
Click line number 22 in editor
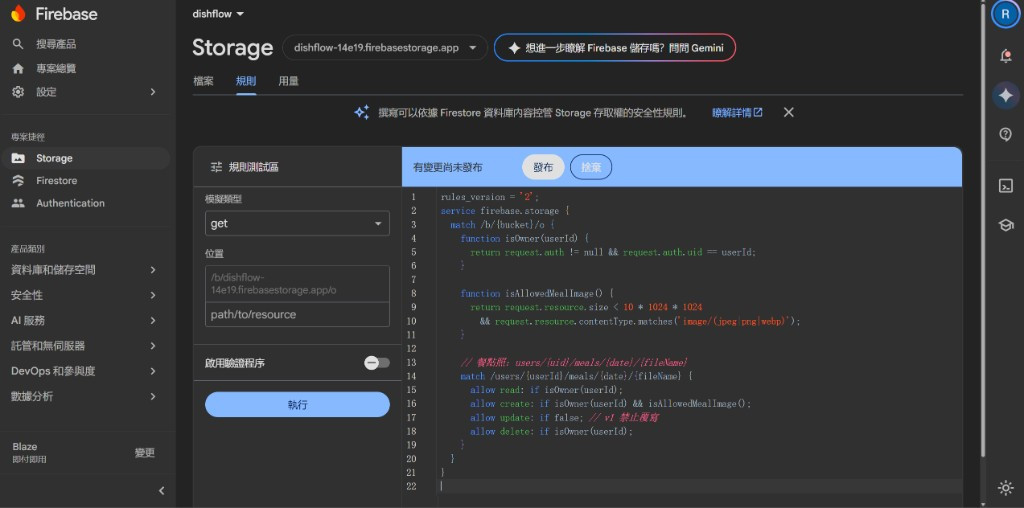point(411,486)
